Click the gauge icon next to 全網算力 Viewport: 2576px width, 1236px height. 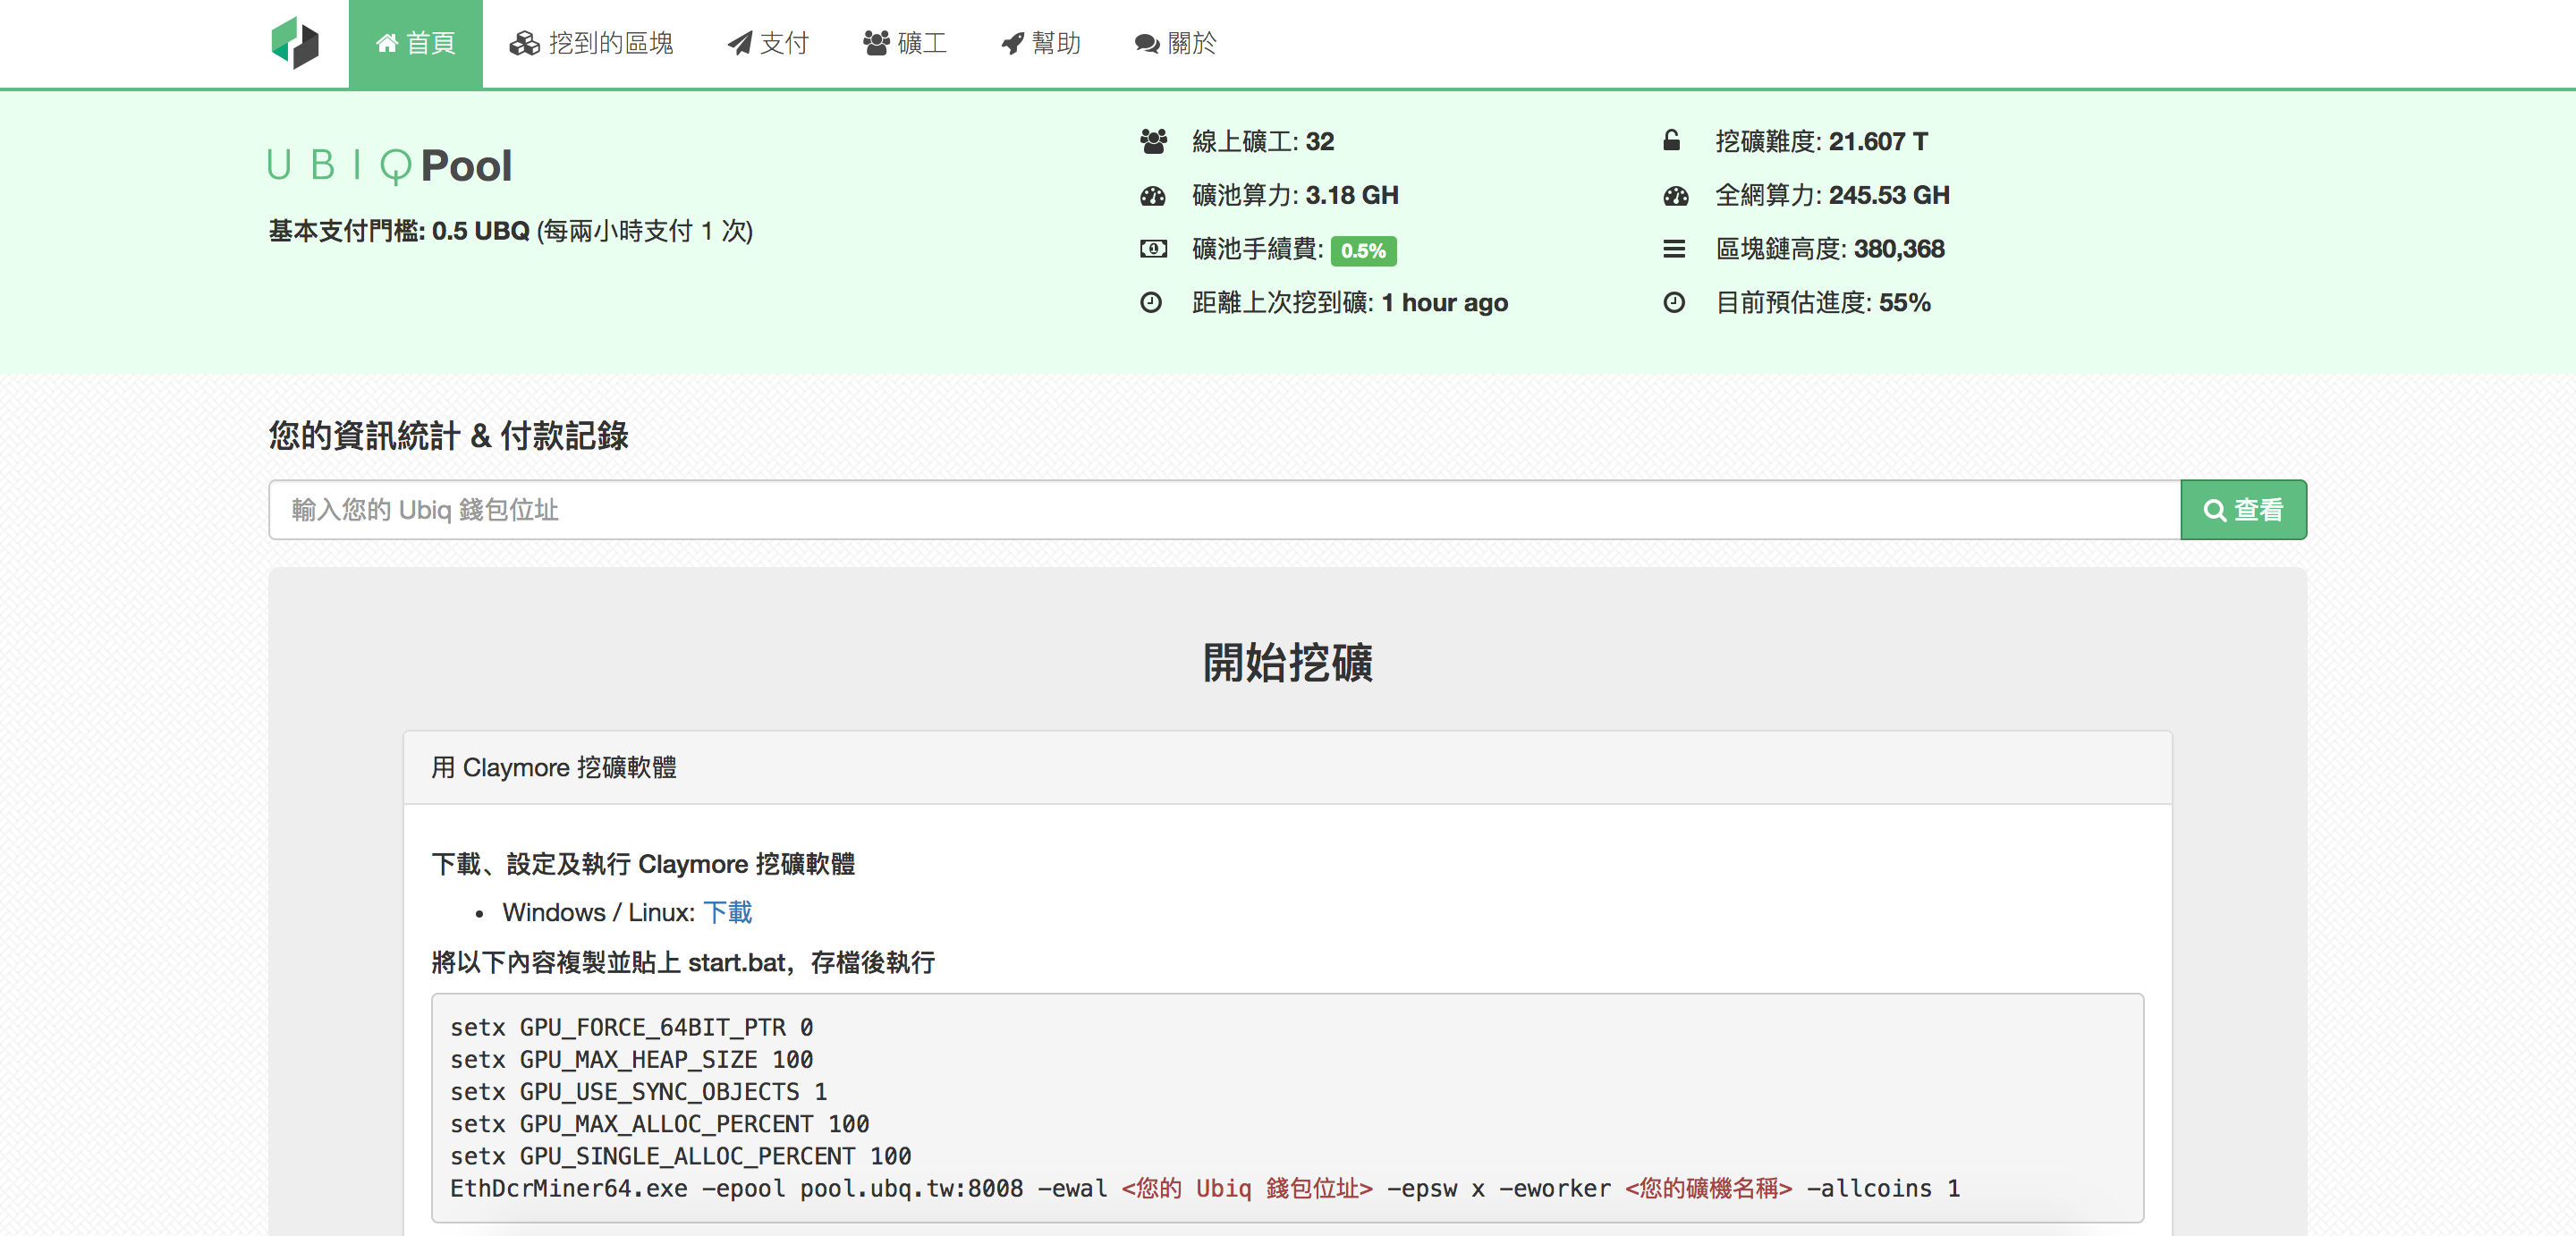[1676, 196]
